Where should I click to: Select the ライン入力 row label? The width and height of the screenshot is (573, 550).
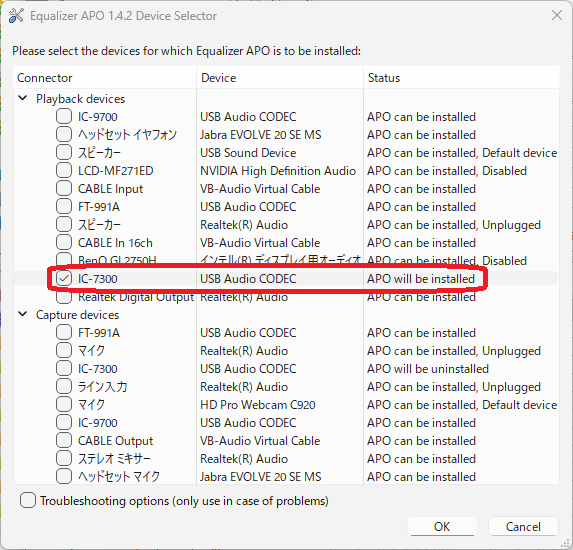pyautogui.click(x=103, y=387)
